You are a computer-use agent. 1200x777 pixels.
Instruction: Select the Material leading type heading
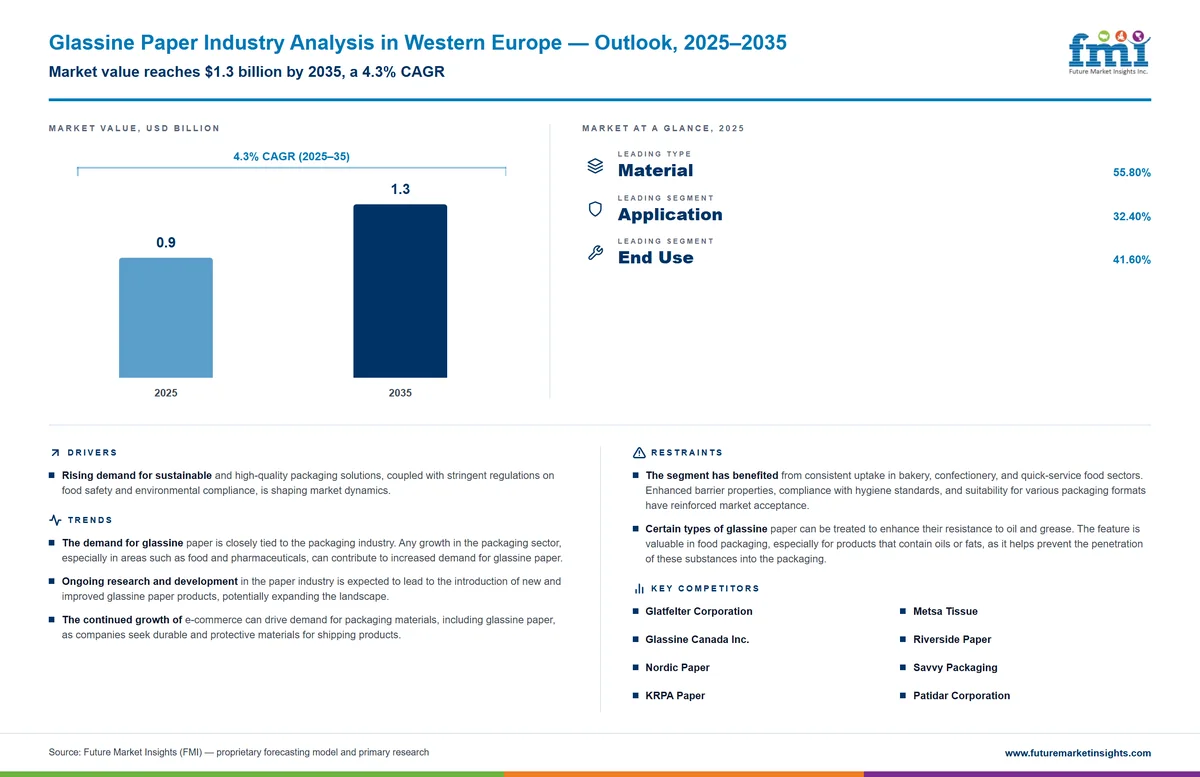(x=655, y=171)
